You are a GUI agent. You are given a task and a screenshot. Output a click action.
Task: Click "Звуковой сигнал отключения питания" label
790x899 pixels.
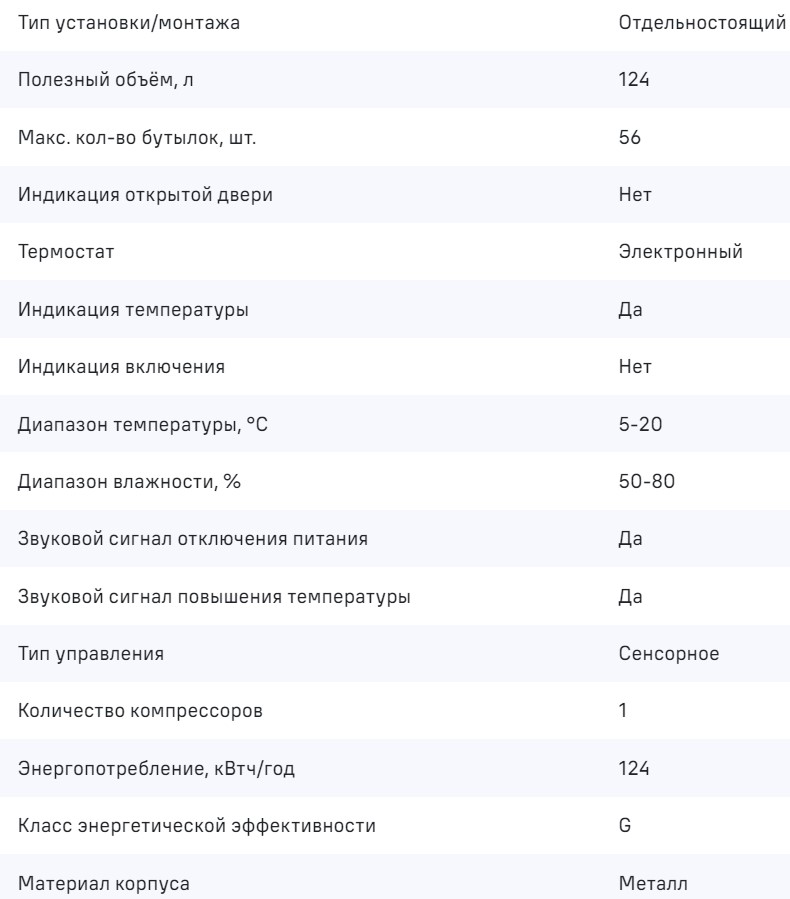click(x=193, y=539)
